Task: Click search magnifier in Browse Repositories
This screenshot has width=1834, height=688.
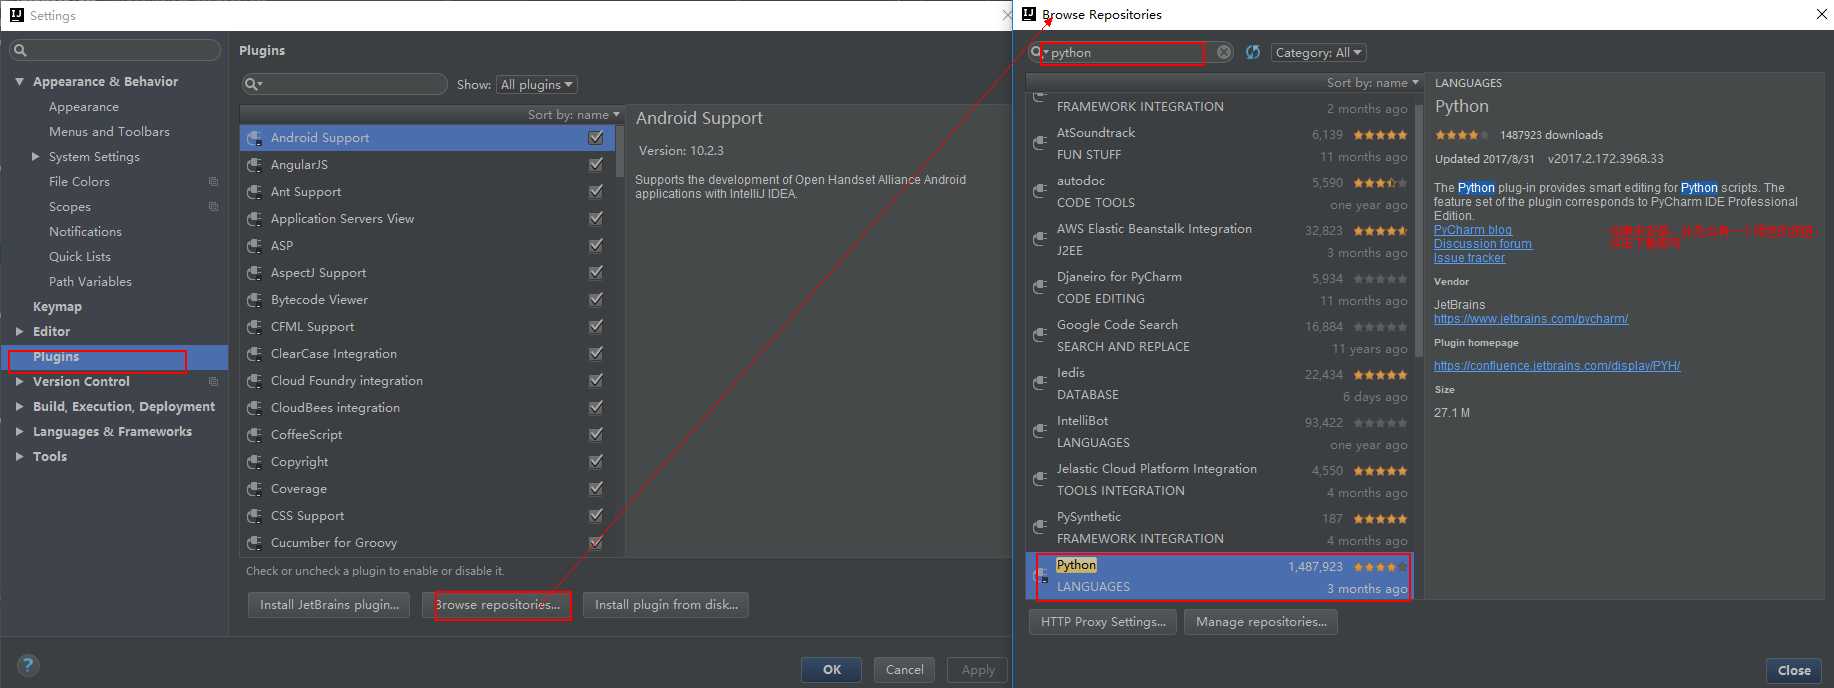Action: coord(1038,53)
